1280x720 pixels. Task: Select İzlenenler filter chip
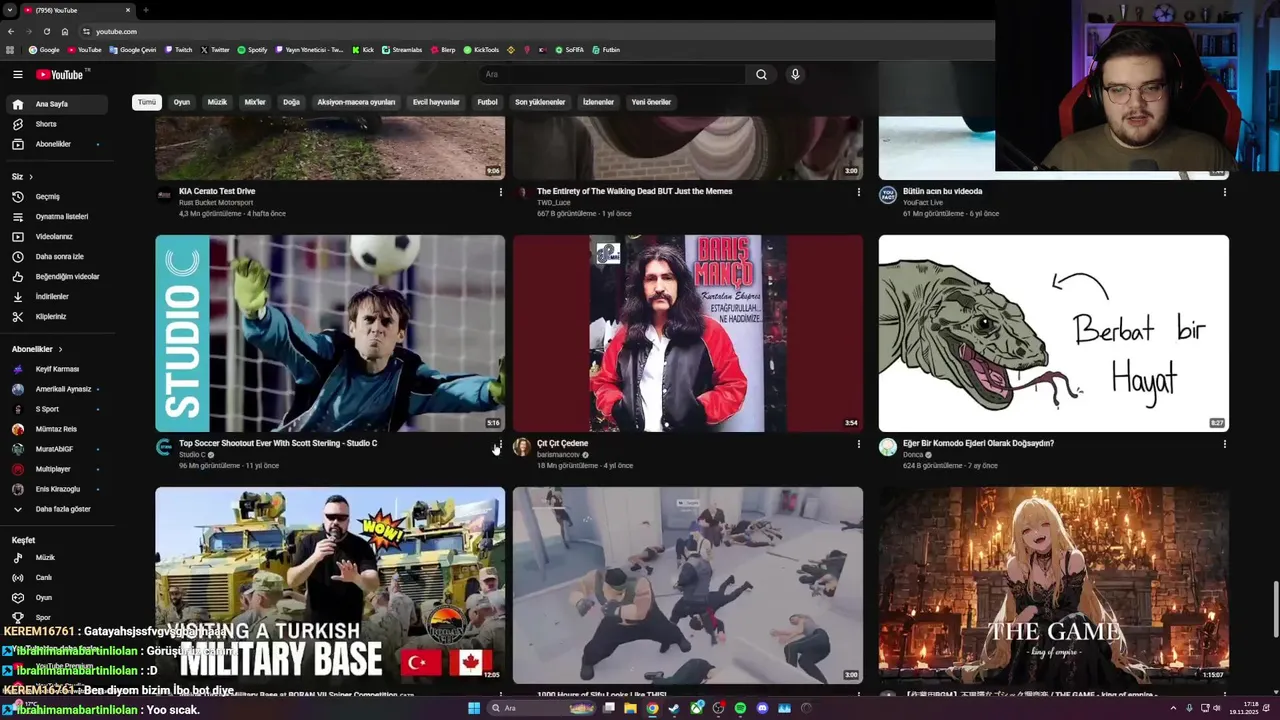598,102
